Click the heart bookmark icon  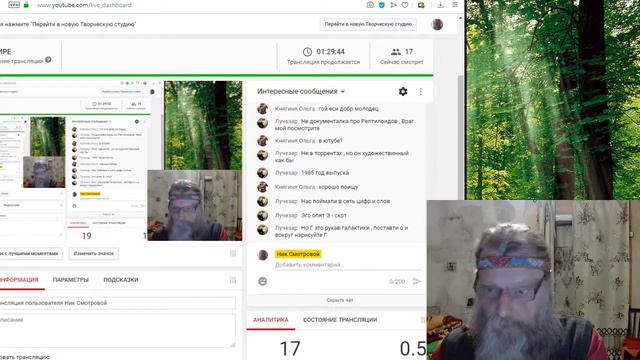pos(405,5)
